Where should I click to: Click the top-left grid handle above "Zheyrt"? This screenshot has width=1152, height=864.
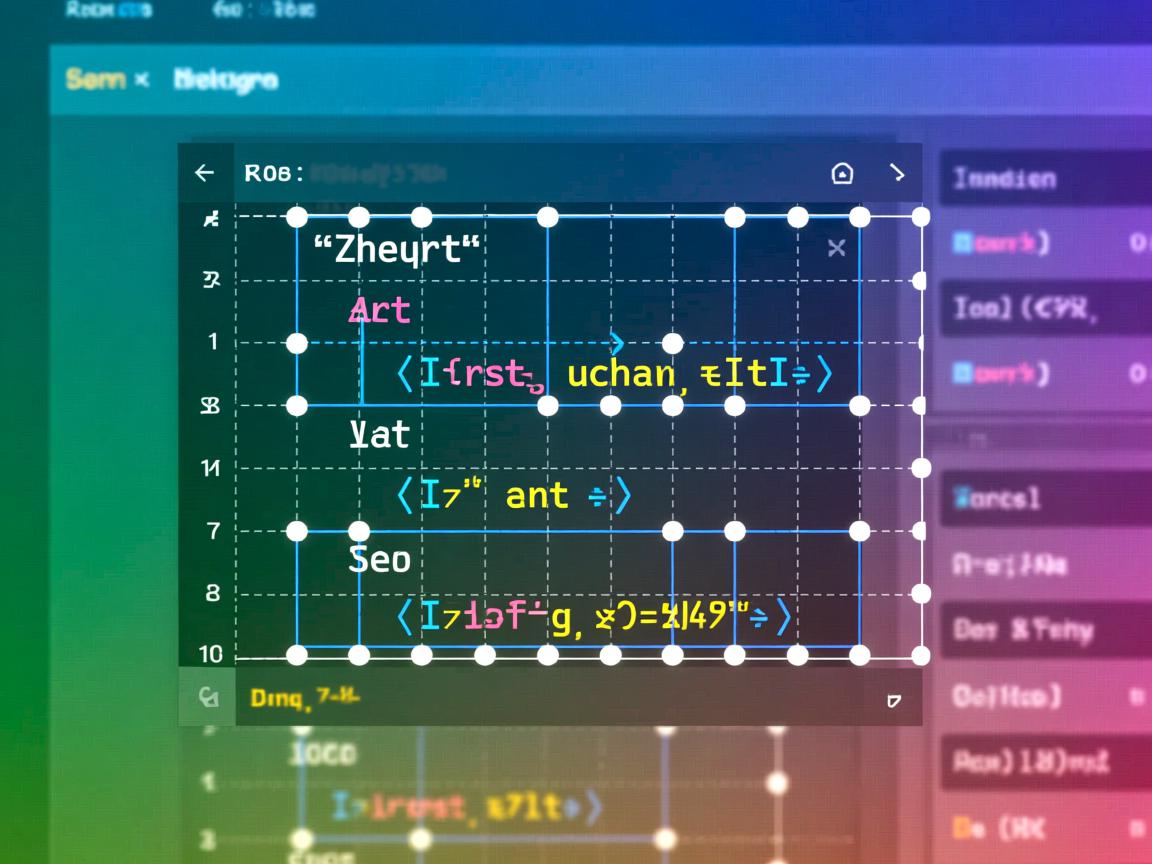pos(297,218)
